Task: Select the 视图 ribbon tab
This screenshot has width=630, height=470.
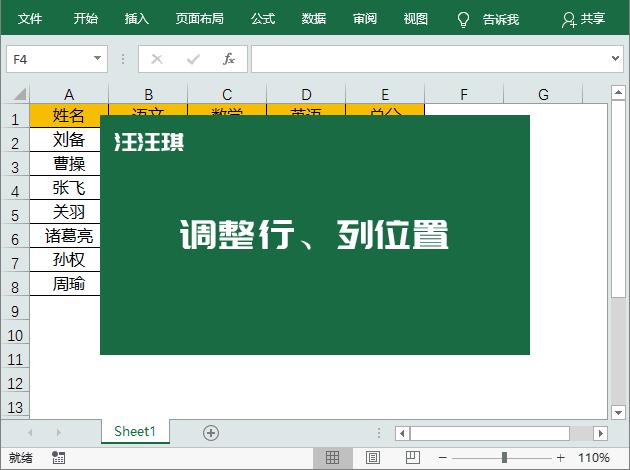Action: coord(416,18)
